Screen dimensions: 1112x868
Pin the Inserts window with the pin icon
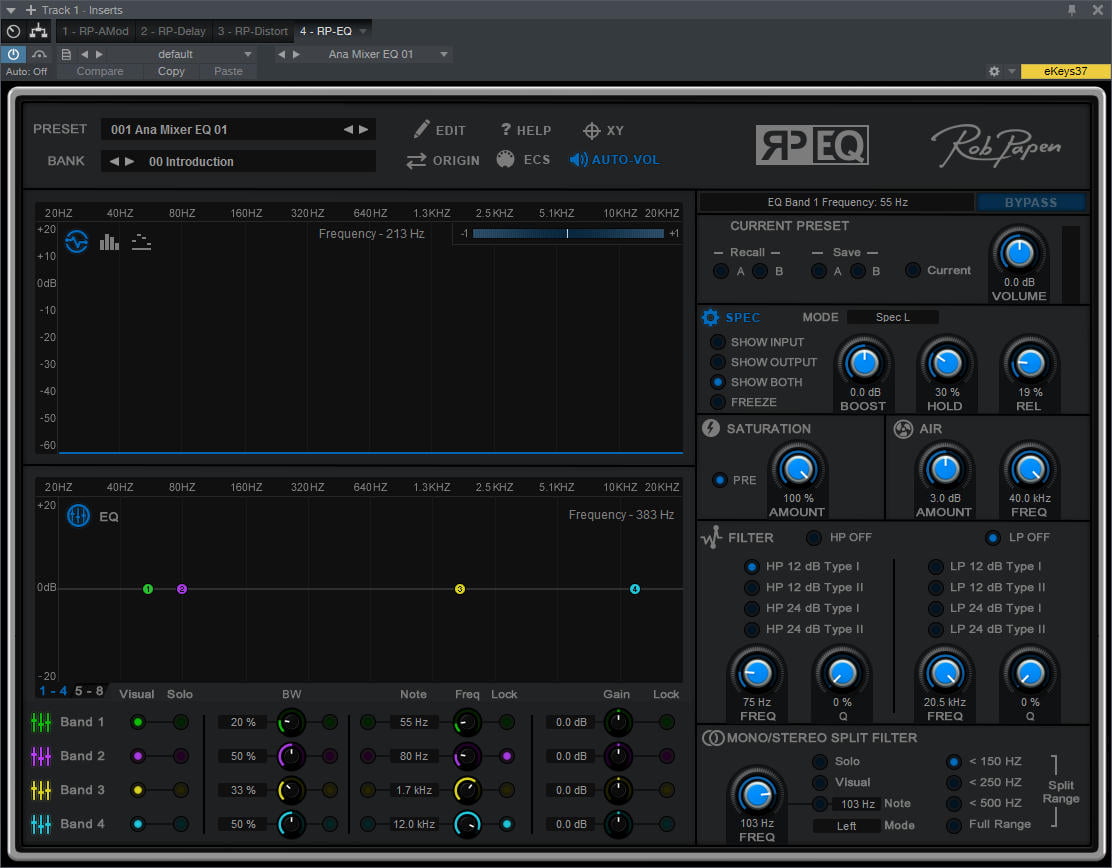coord(1072,10)
